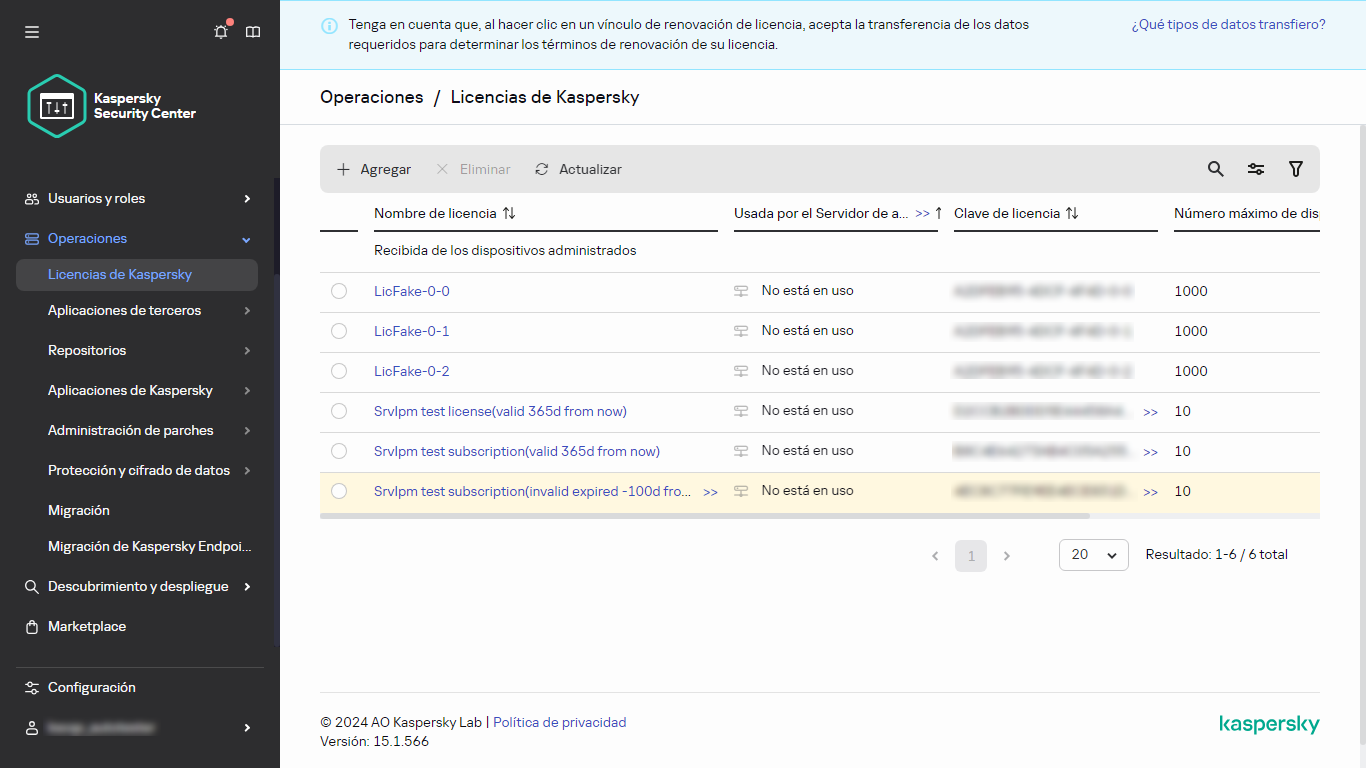Add a new license key via Agregar
Screen dimensions: 1366x768
(373, 169)
